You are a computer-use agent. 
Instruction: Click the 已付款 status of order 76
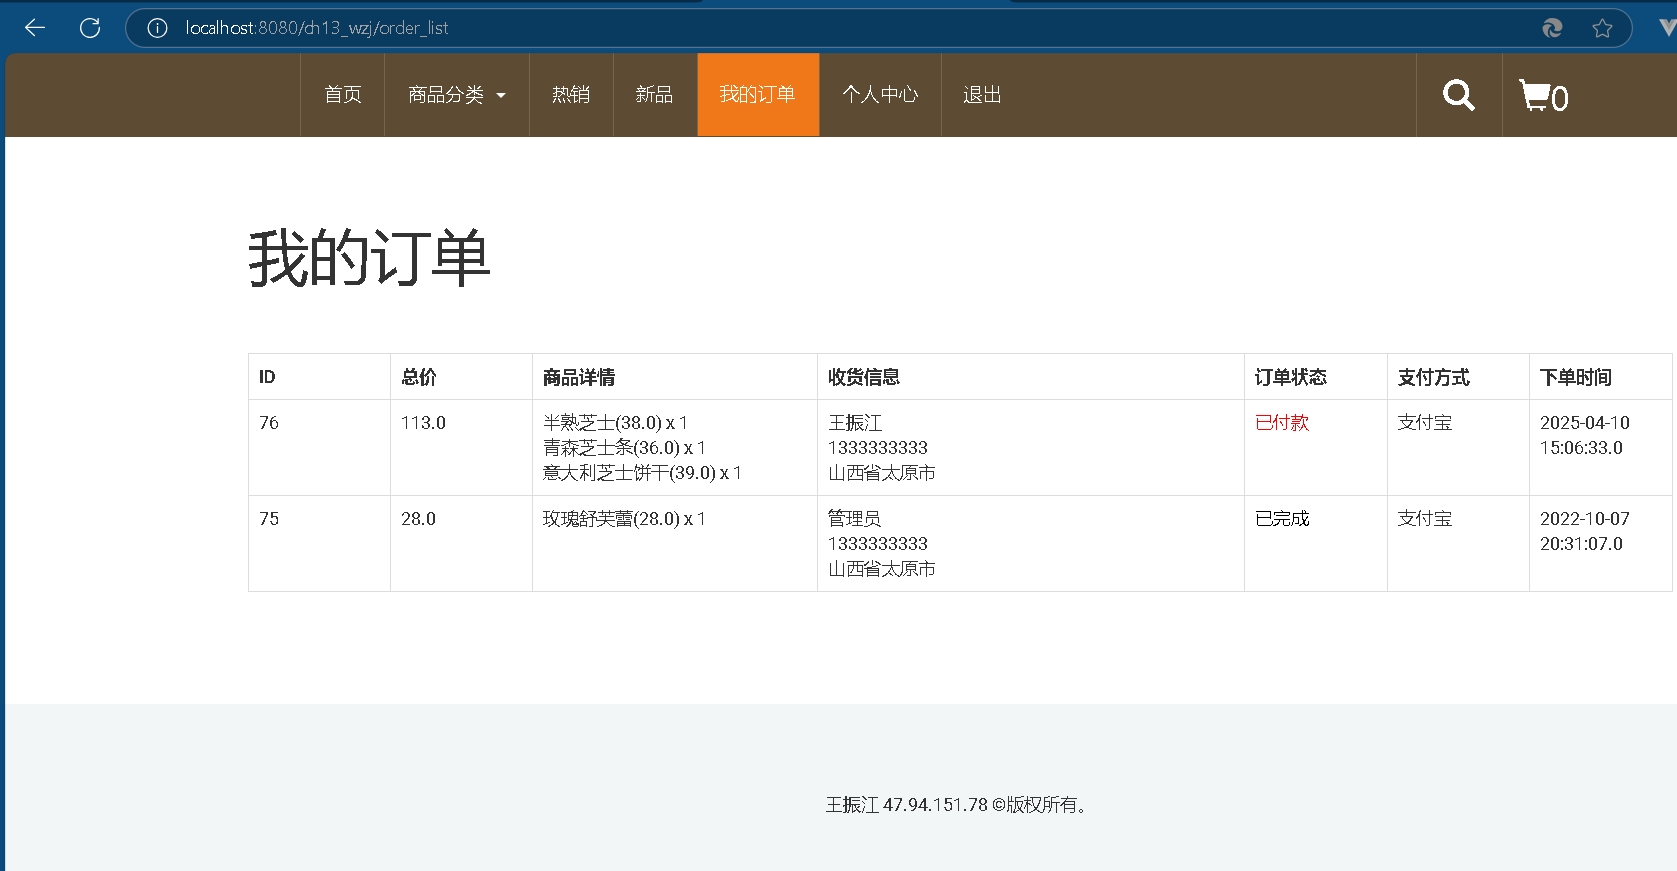pos(1281,423)
